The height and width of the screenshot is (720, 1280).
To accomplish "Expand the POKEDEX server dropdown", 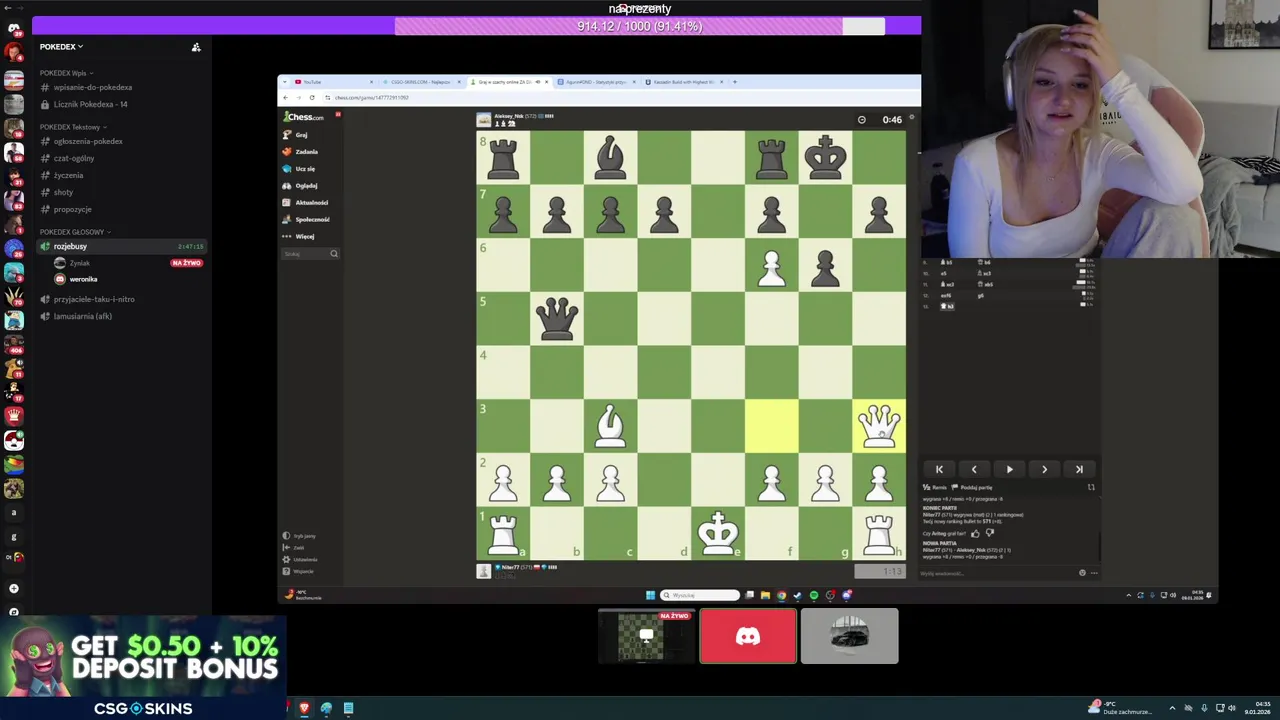I will pos(61,47).
